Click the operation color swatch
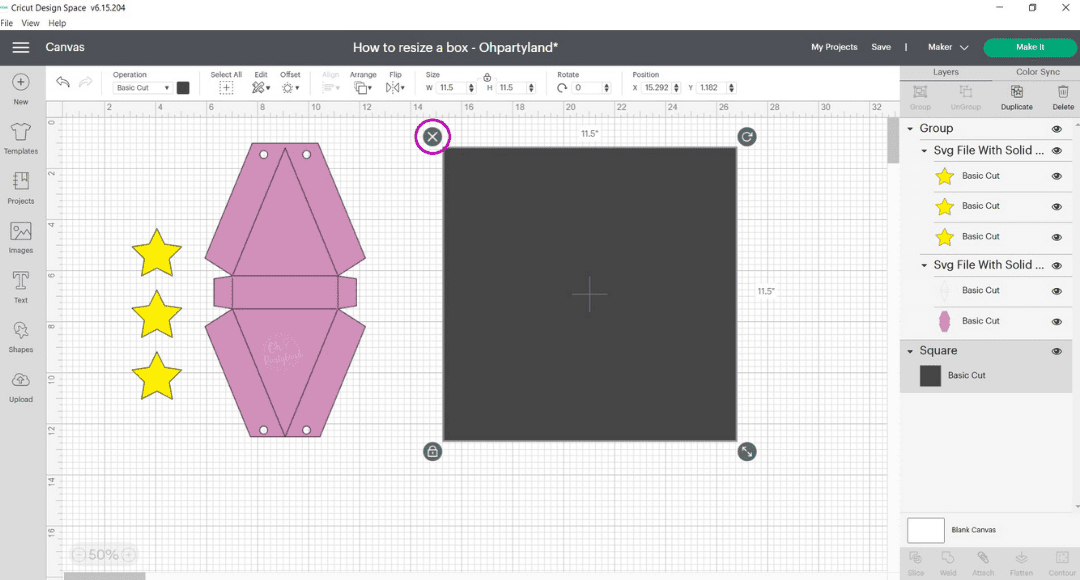This screenshot has width=1080, height=580. click(183, 87)
